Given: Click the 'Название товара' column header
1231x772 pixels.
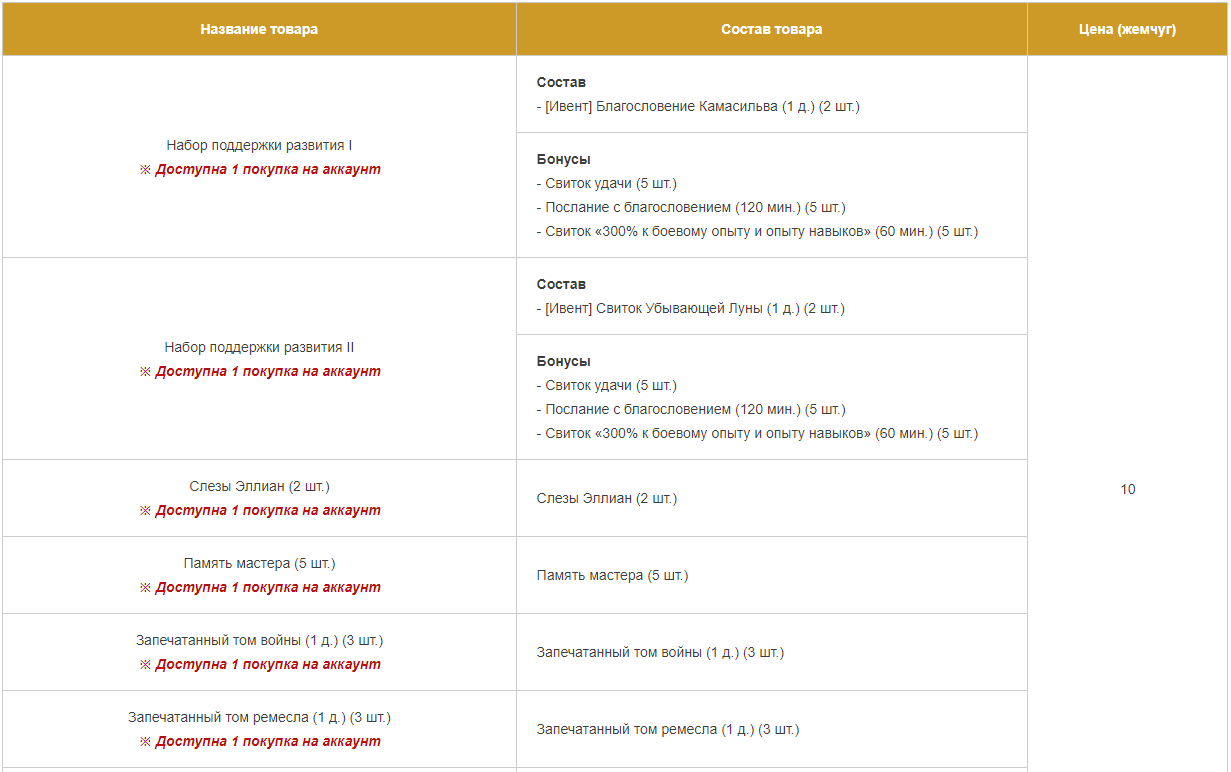Looking at the screenshot, I should tap(259, 29).
